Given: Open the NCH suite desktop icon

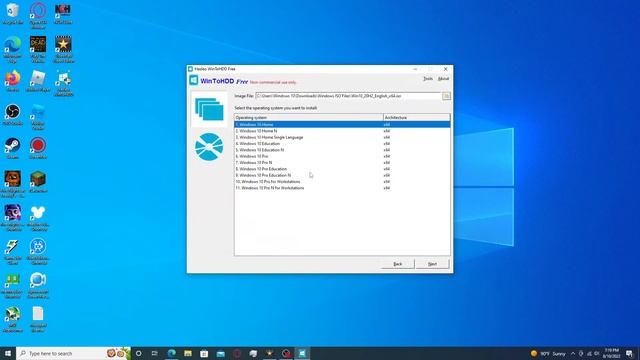Looking at the screenshot, I should [63, 11].
